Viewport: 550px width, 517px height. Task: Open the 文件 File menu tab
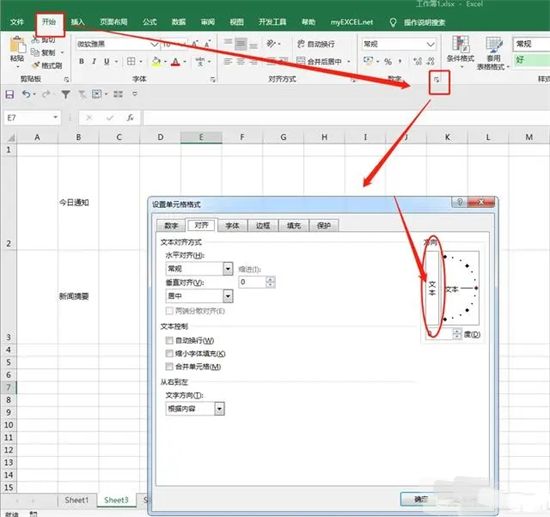coord(16,22)
